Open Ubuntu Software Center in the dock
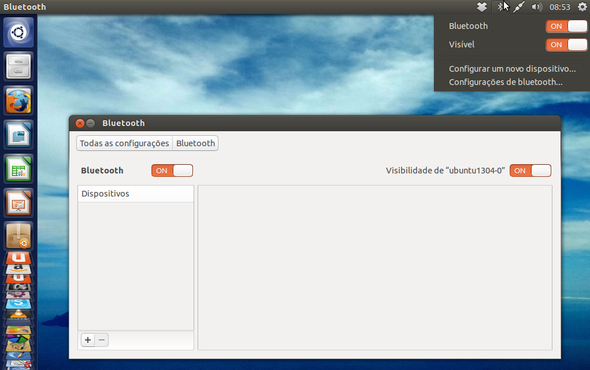 (x=18, y=236)
